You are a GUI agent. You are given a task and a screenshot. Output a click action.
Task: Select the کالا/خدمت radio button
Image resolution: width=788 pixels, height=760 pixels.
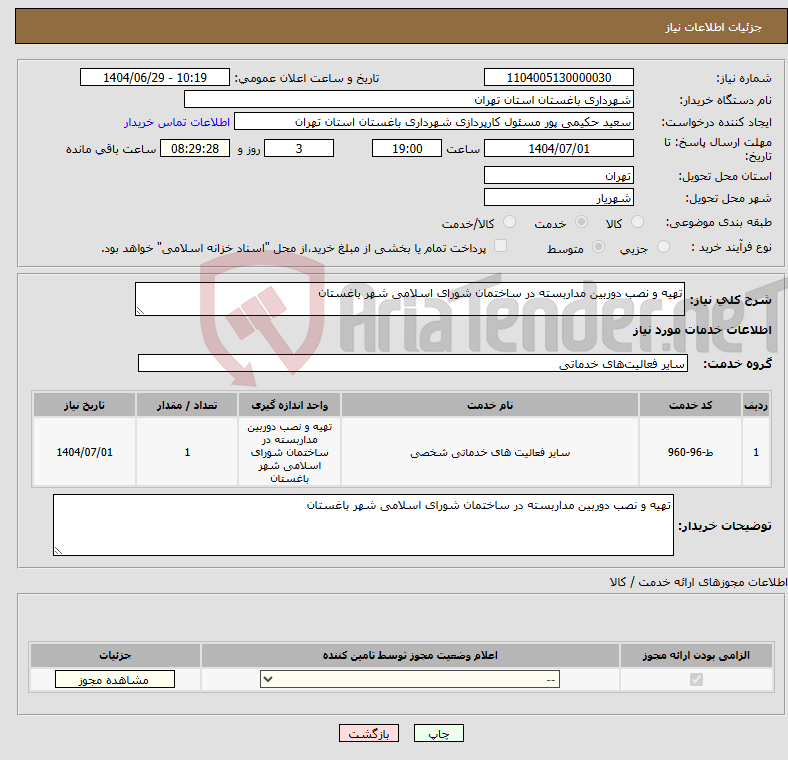click(x=509, y=222)
